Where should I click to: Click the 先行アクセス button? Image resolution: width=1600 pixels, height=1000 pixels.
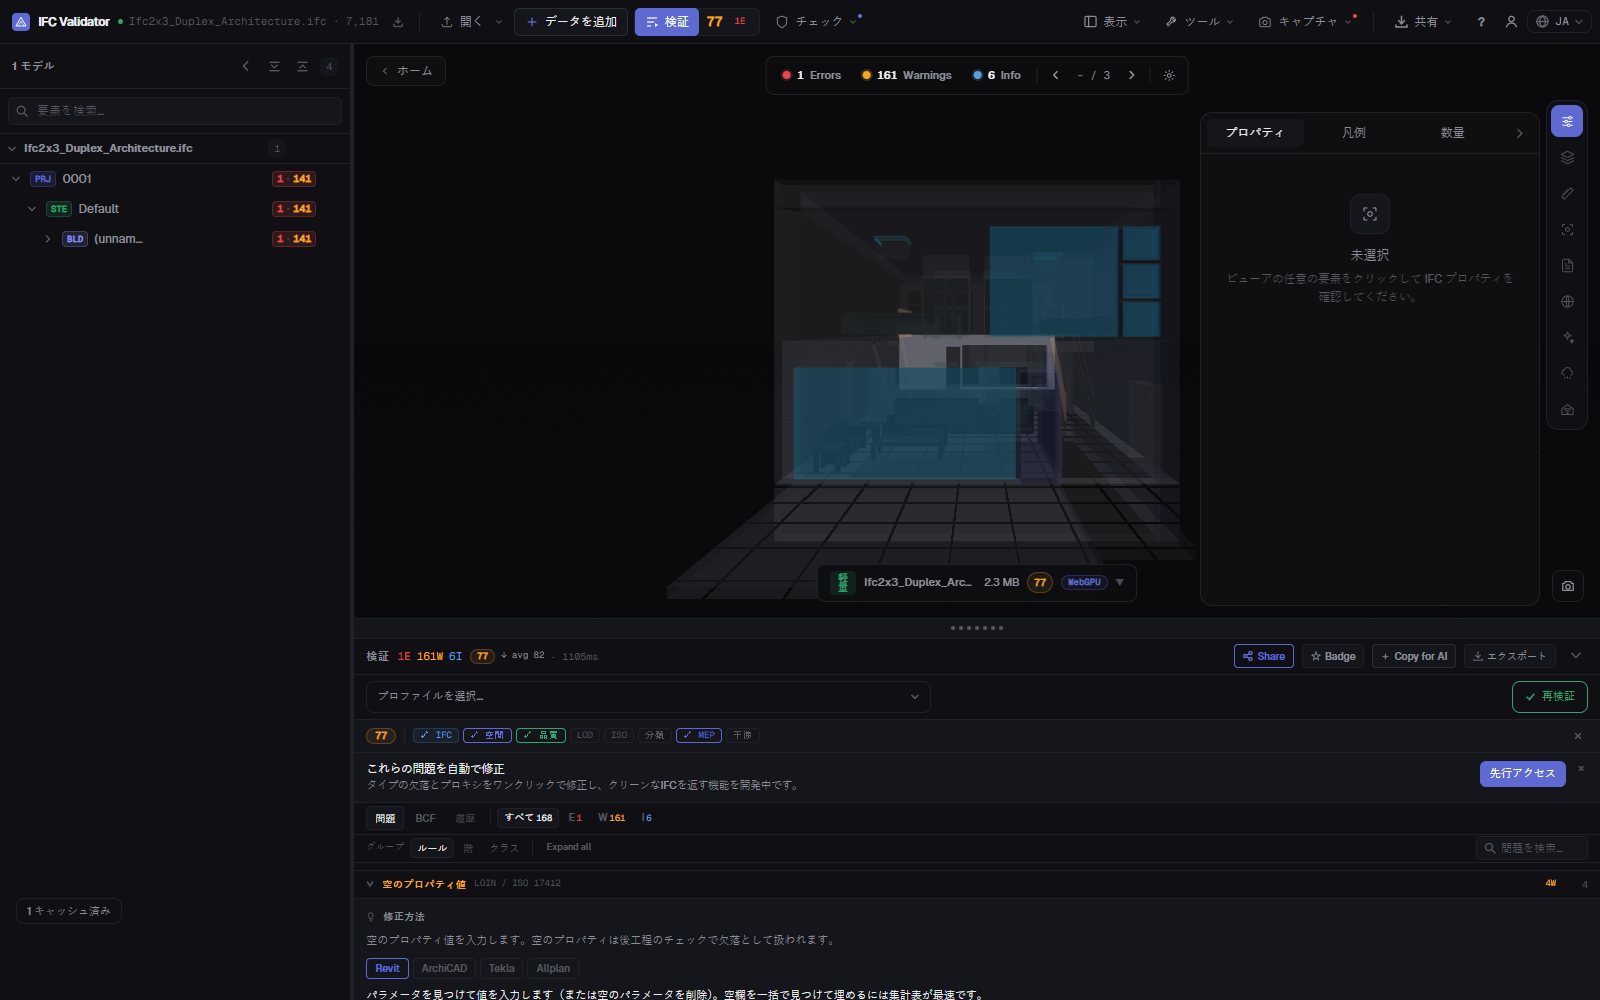click(1522, 774)
